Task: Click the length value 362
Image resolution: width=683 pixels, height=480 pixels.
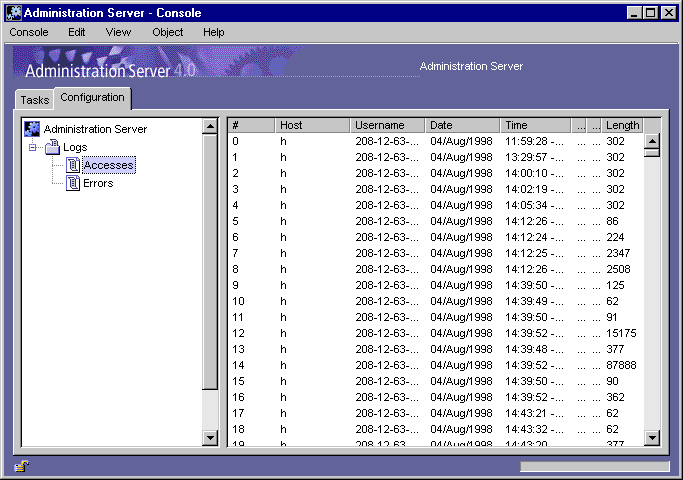Action: pos(615,397)
